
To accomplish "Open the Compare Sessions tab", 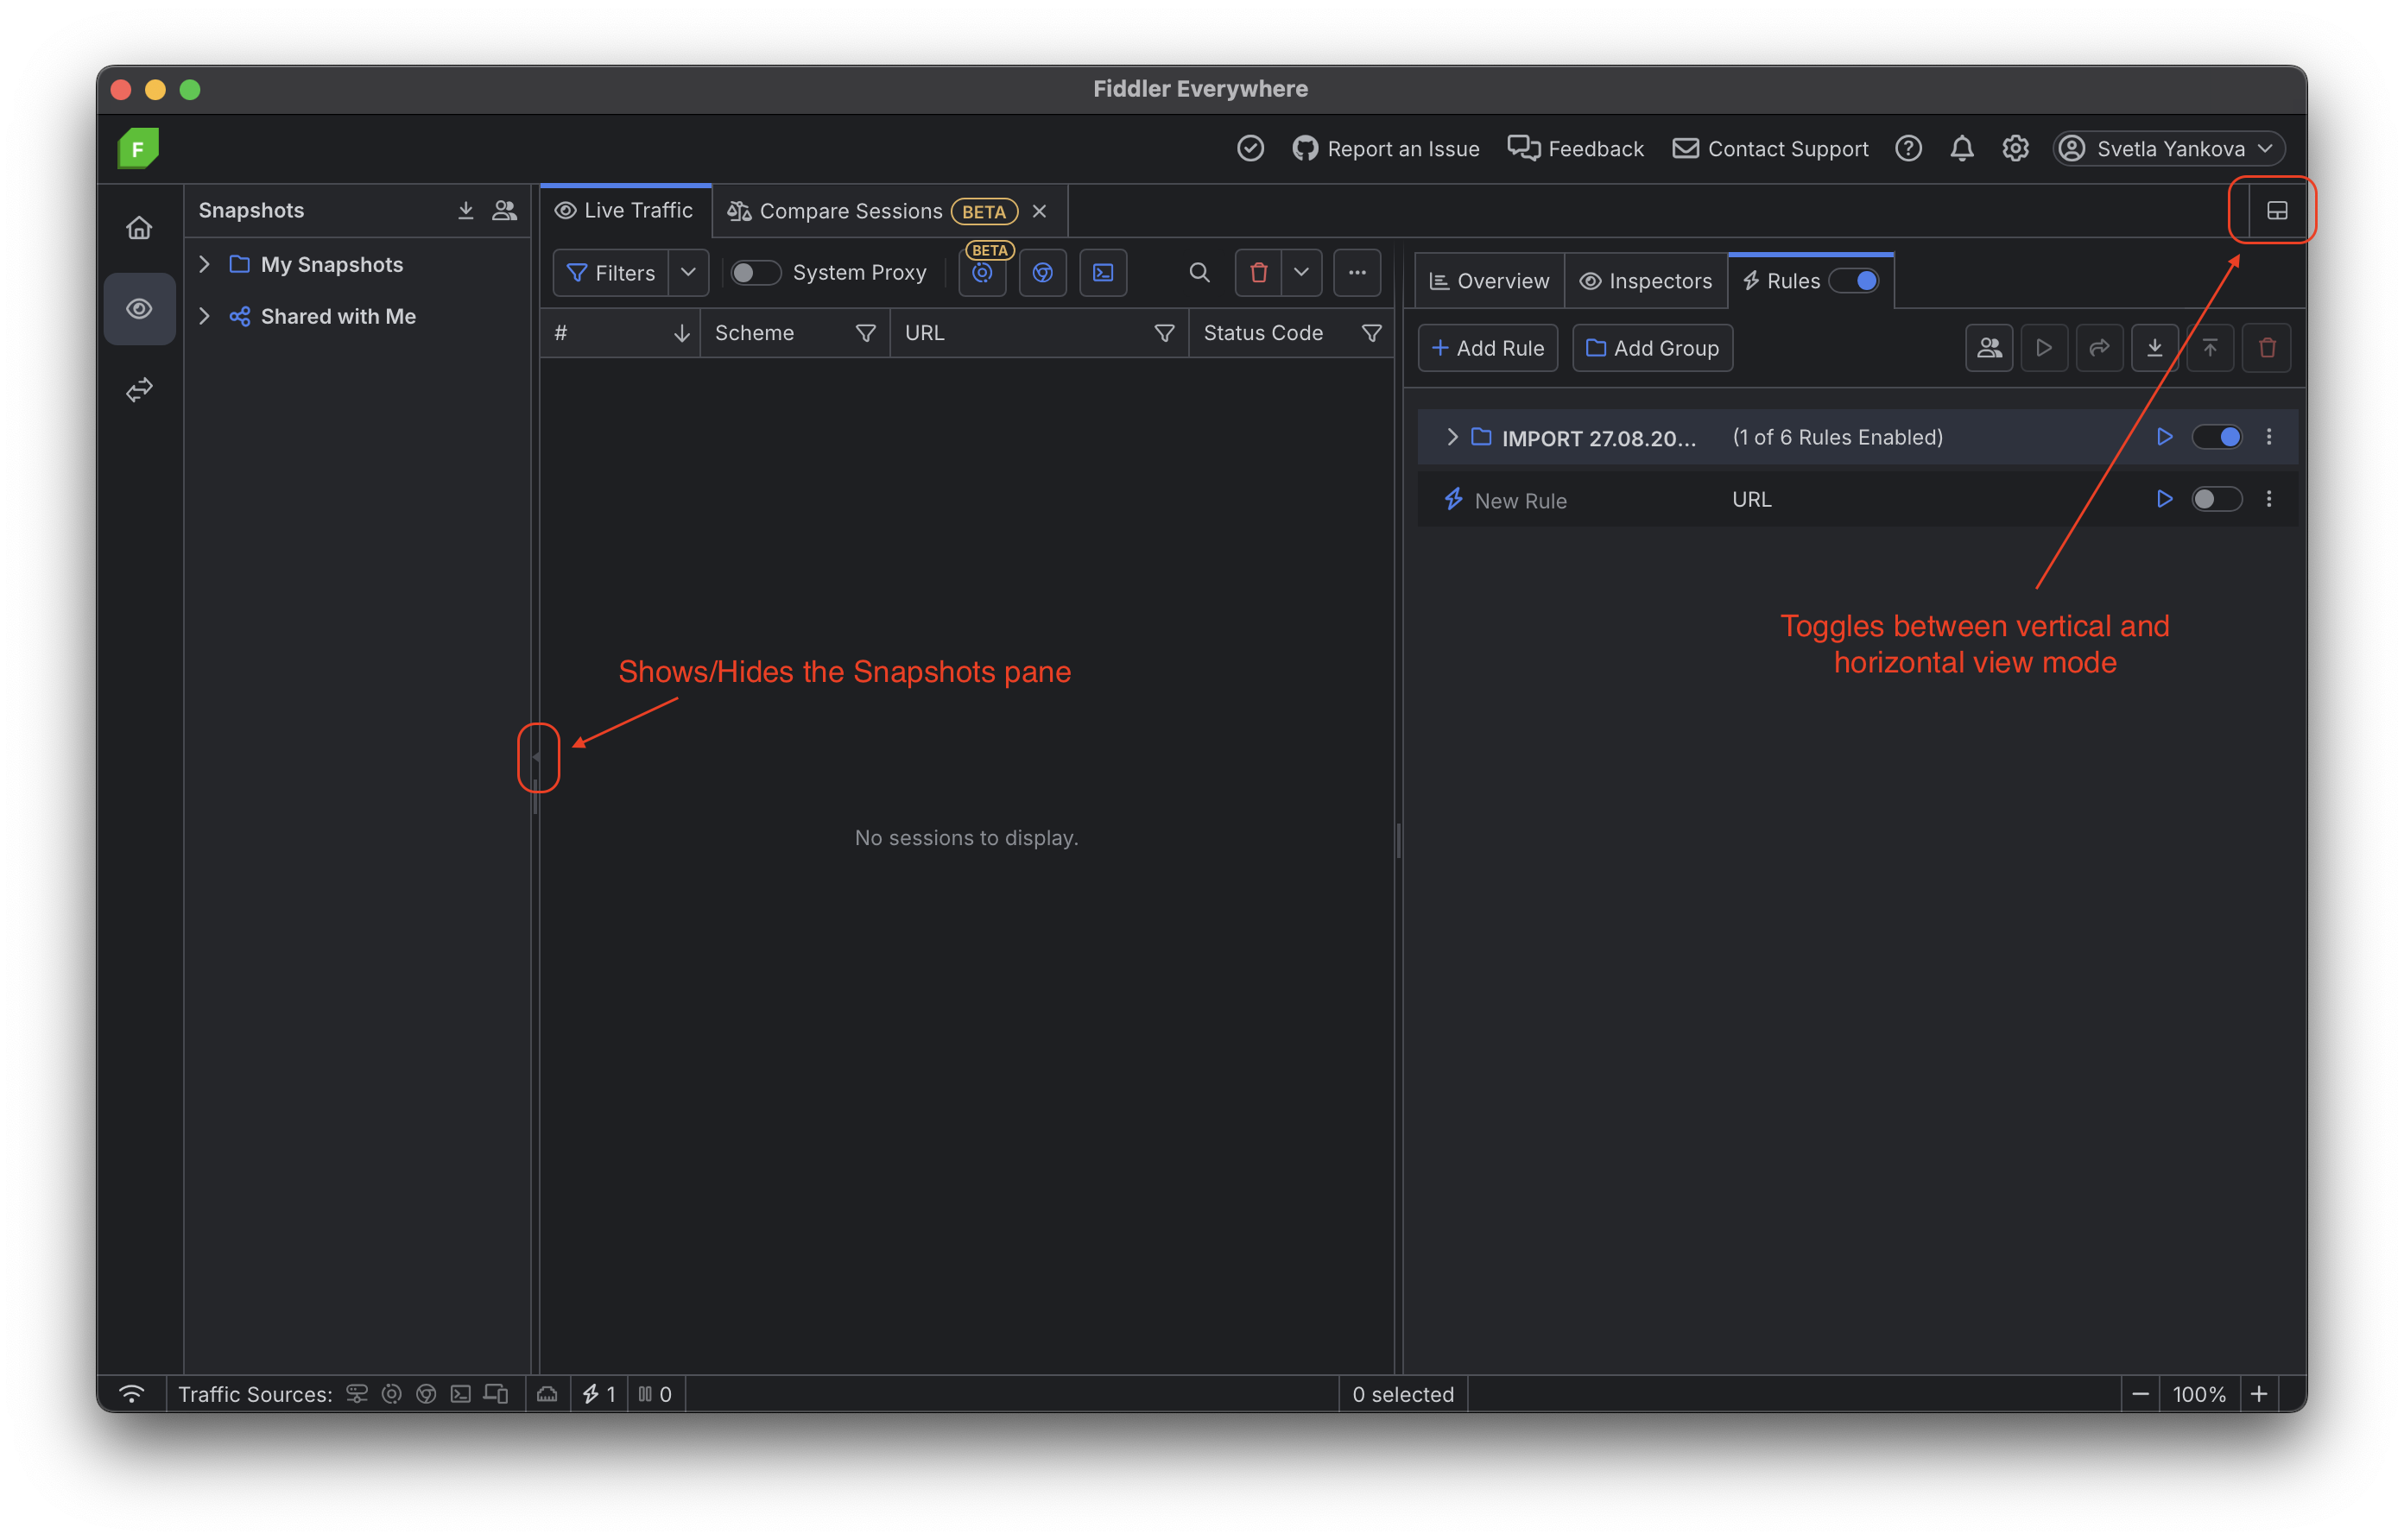I will point(850,211).
